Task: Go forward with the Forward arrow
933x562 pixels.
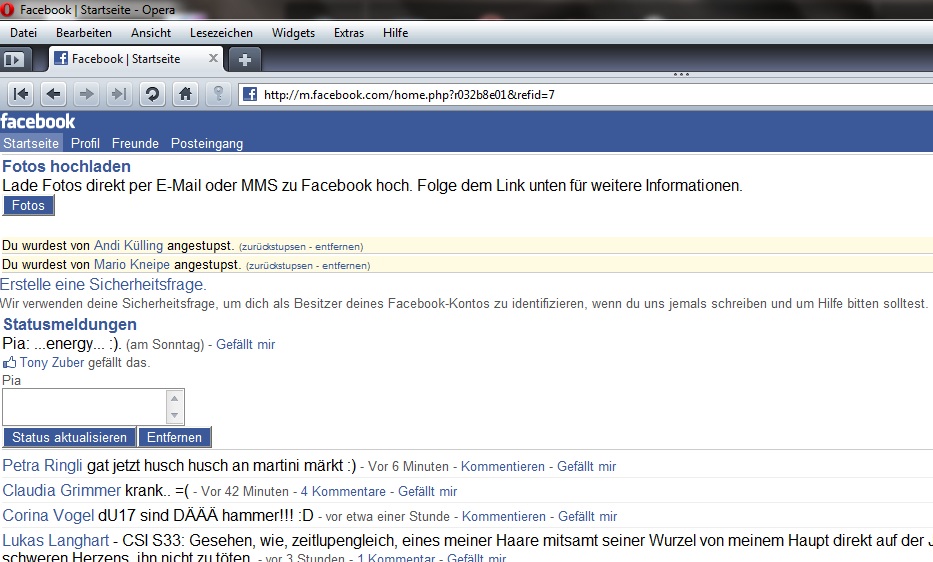Action: [x=86, y=94]
